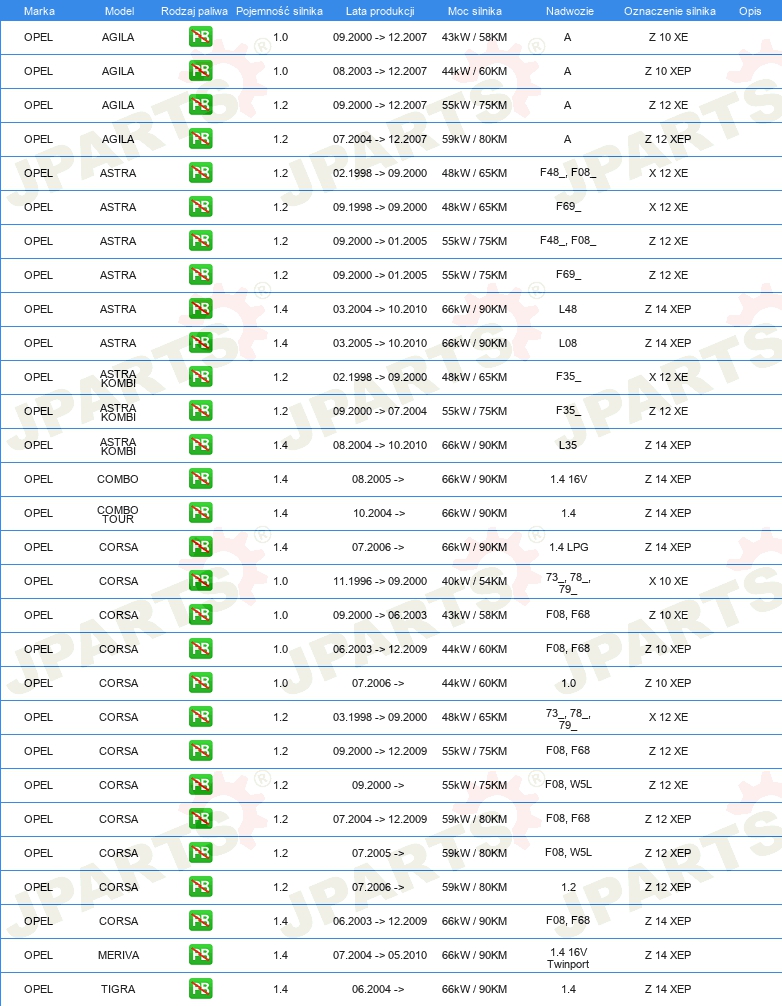The height and width of the screenshot is (1006, 782).
Task: Click the '03.2005 -> 10.2010' production years cell
Action: [x=380, y=343]
